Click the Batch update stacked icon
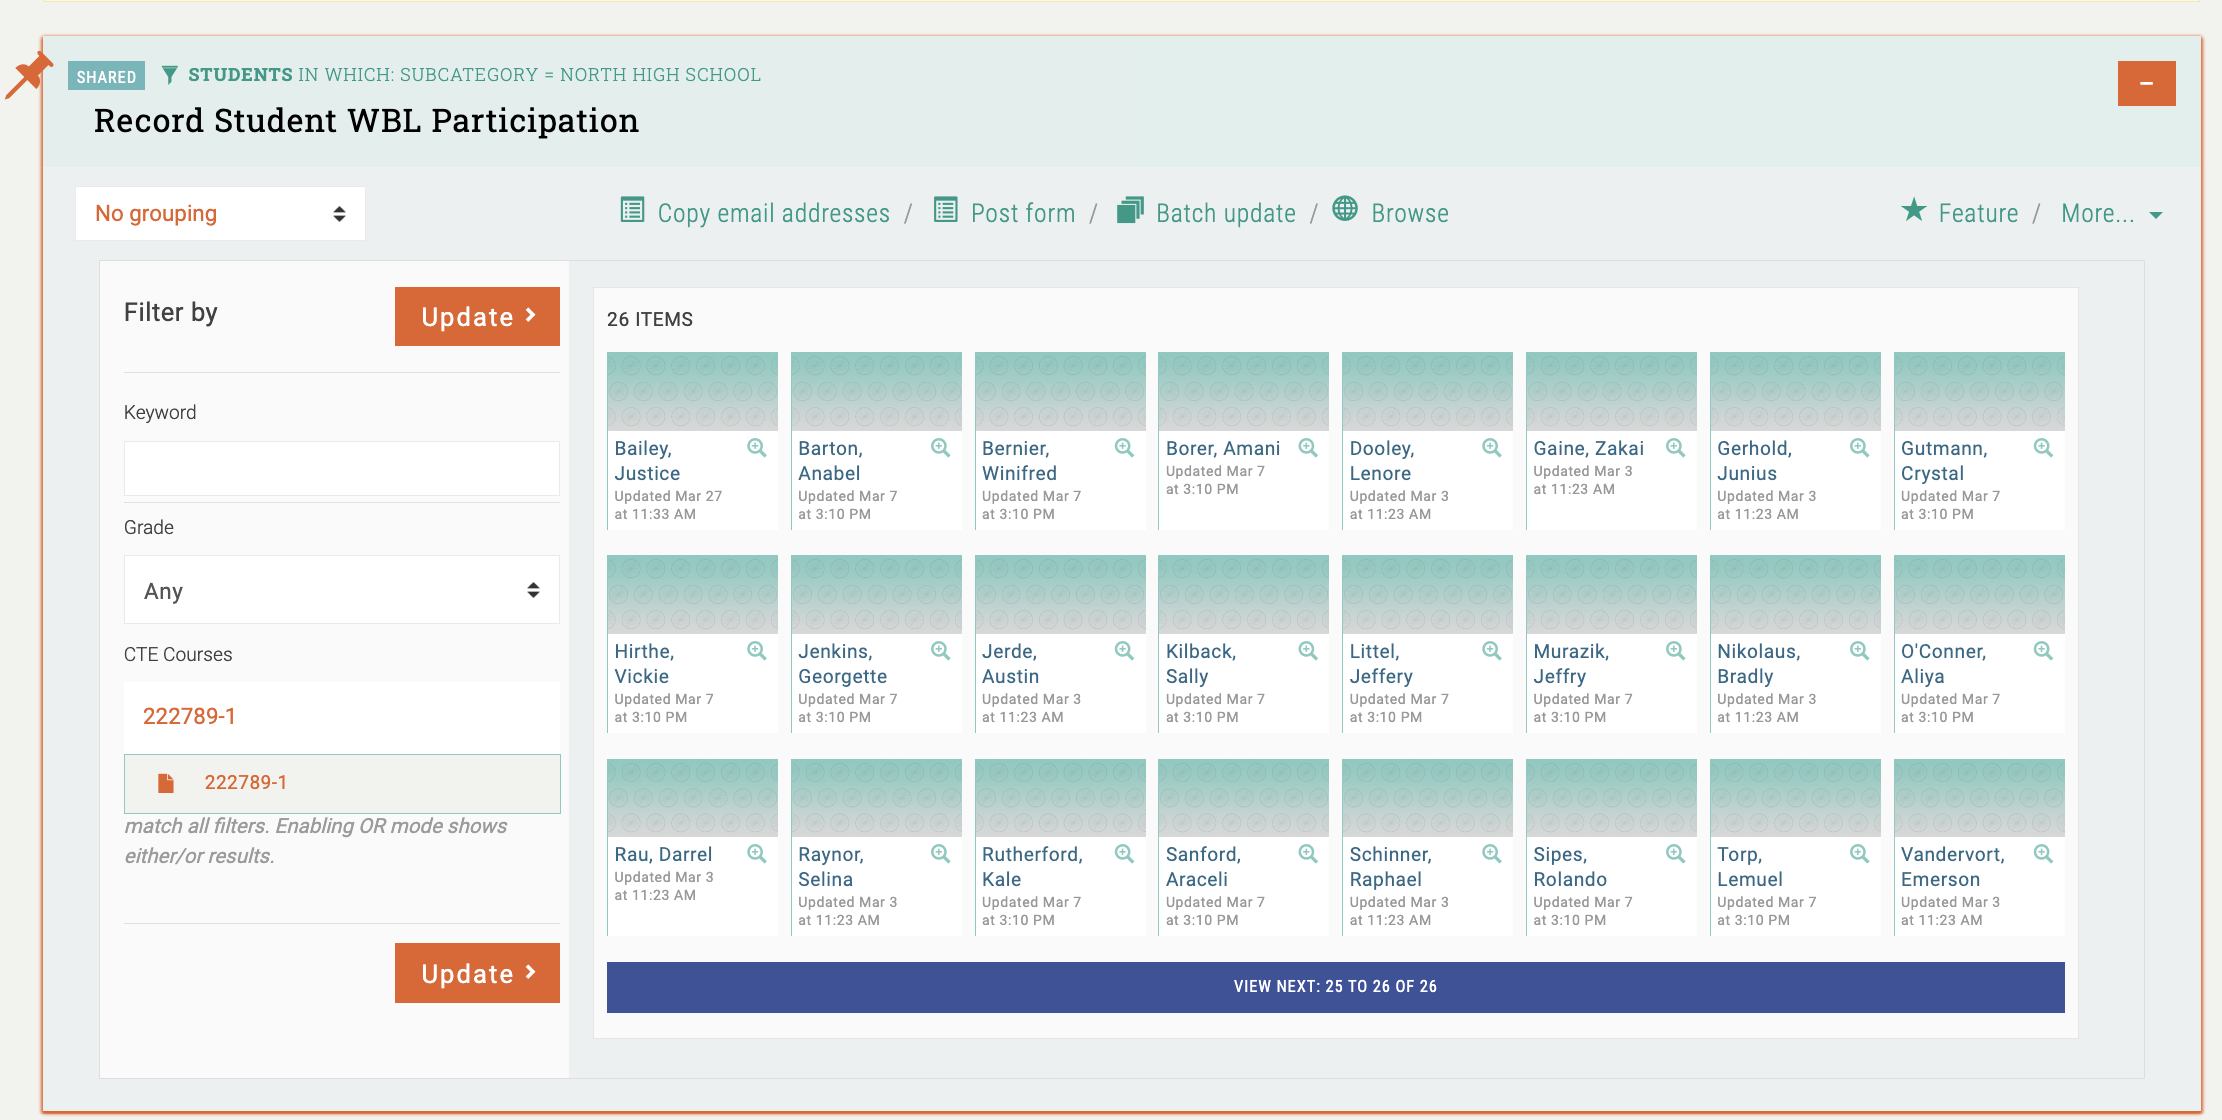The height and width of the screenshot is (1120, 2222). point(1130,210)
